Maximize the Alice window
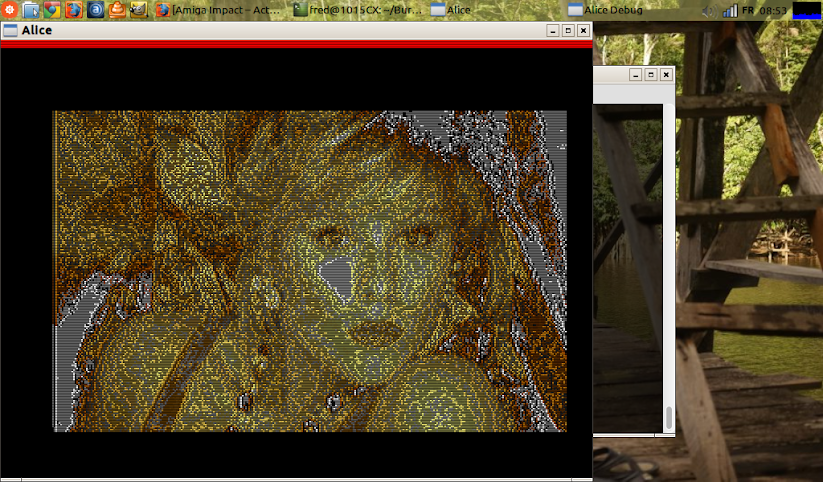 (568, 30)
